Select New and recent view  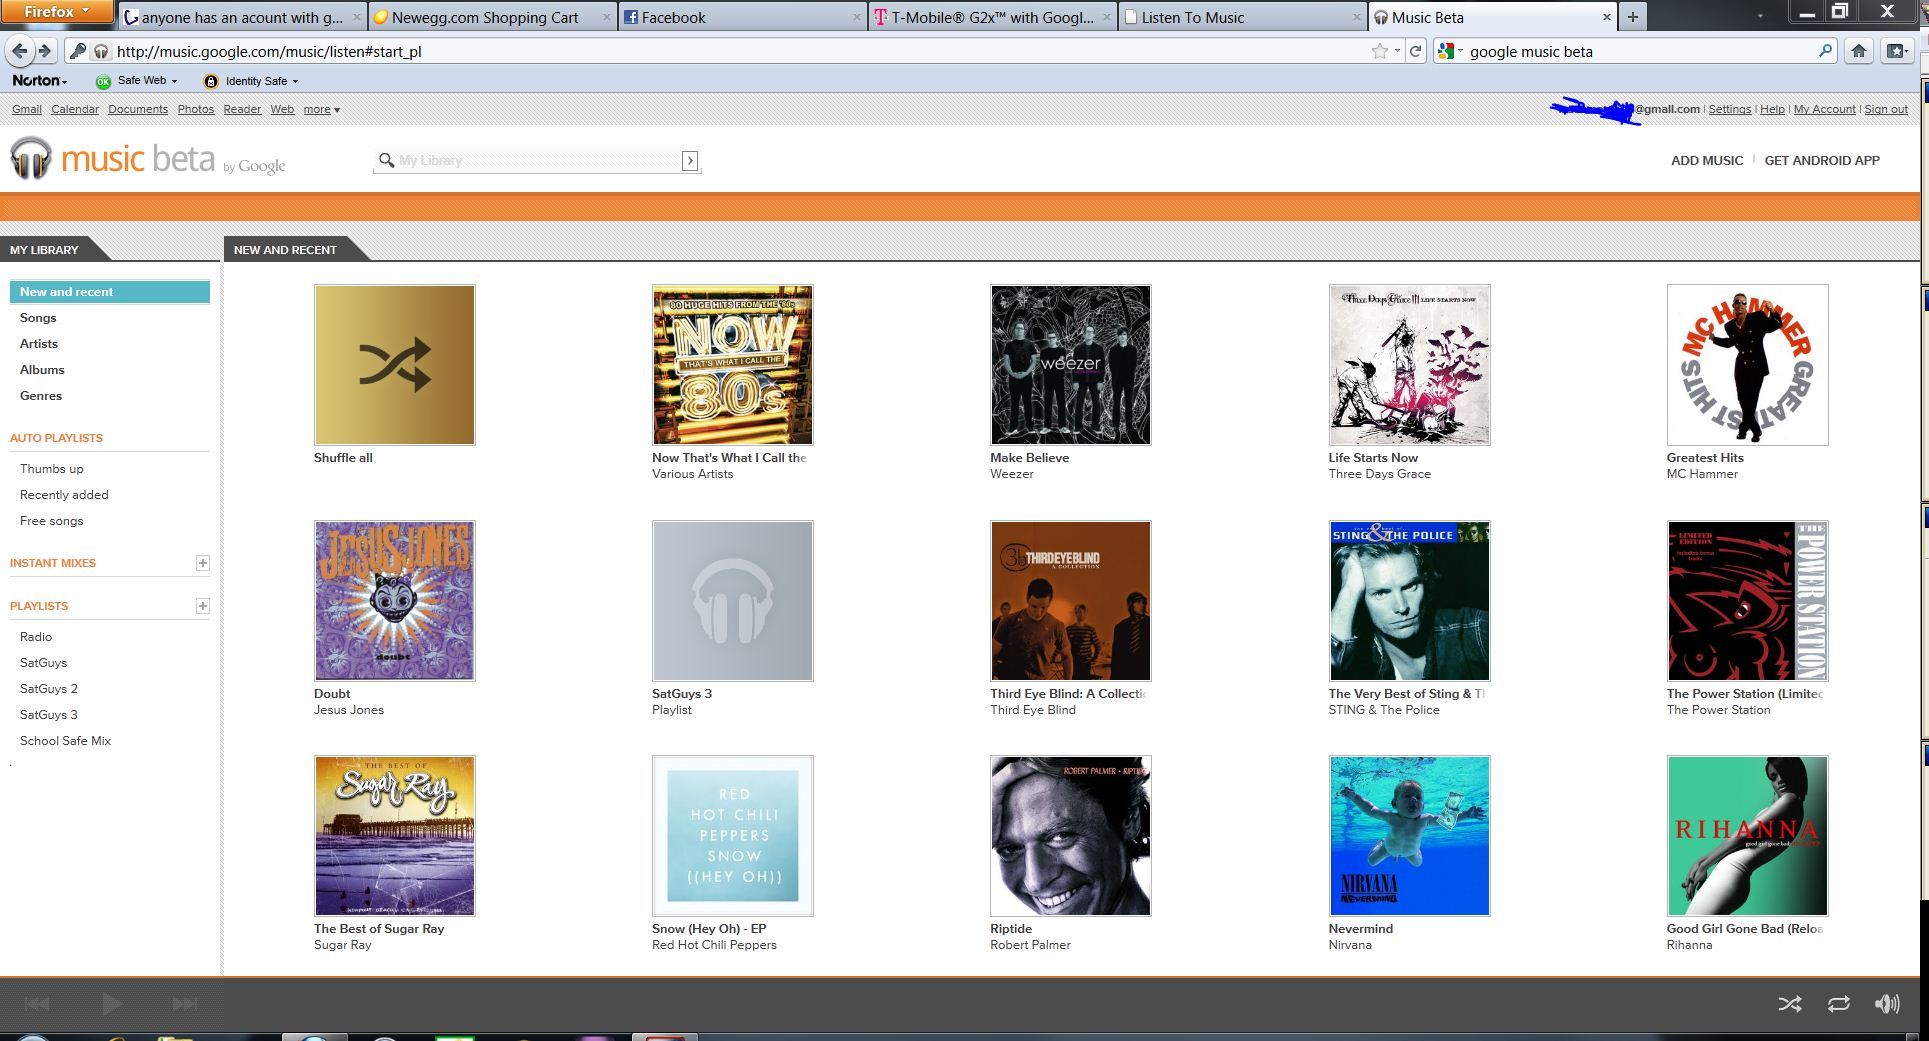[x=110, y=292]
